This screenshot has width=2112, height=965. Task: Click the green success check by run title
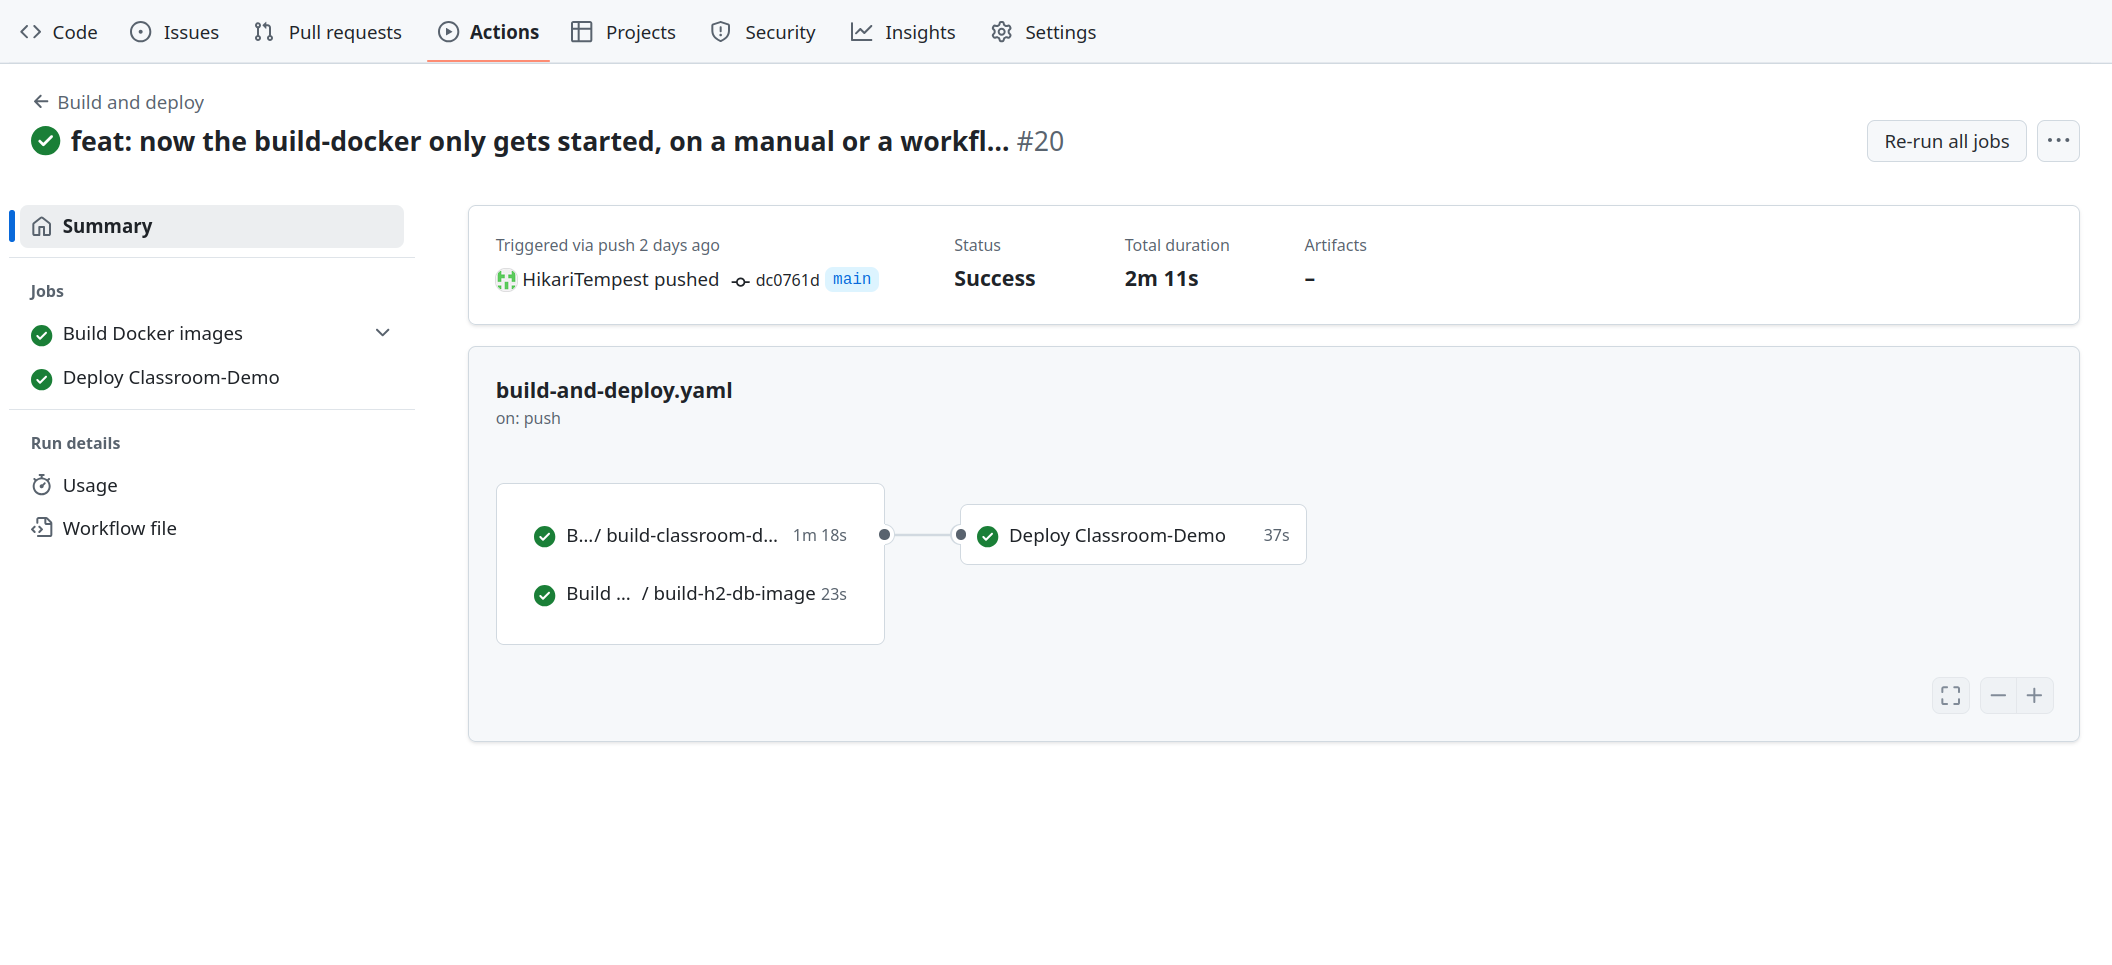click(45, 141)
